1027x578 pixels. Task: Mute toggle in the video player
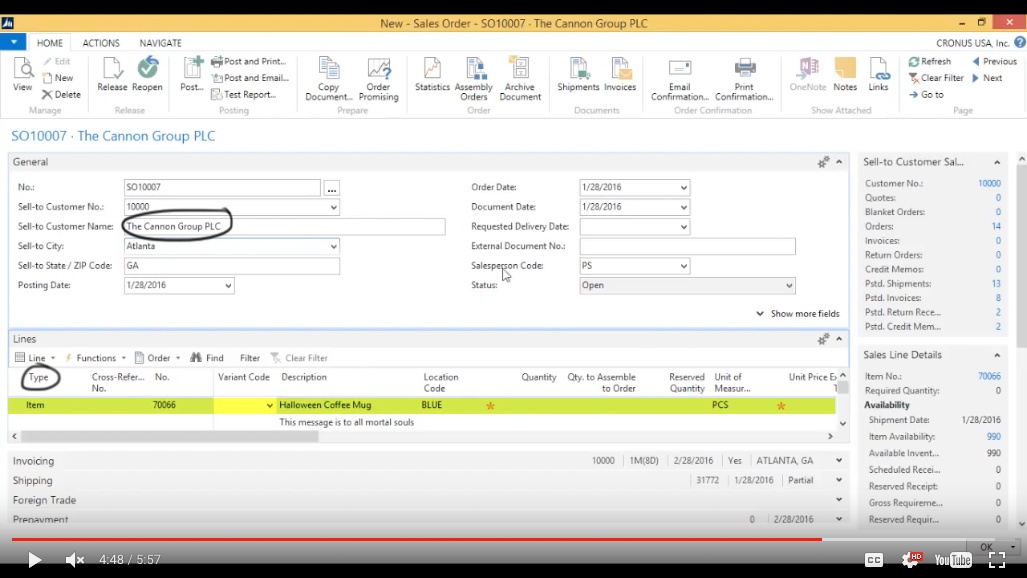click(75, 560)
